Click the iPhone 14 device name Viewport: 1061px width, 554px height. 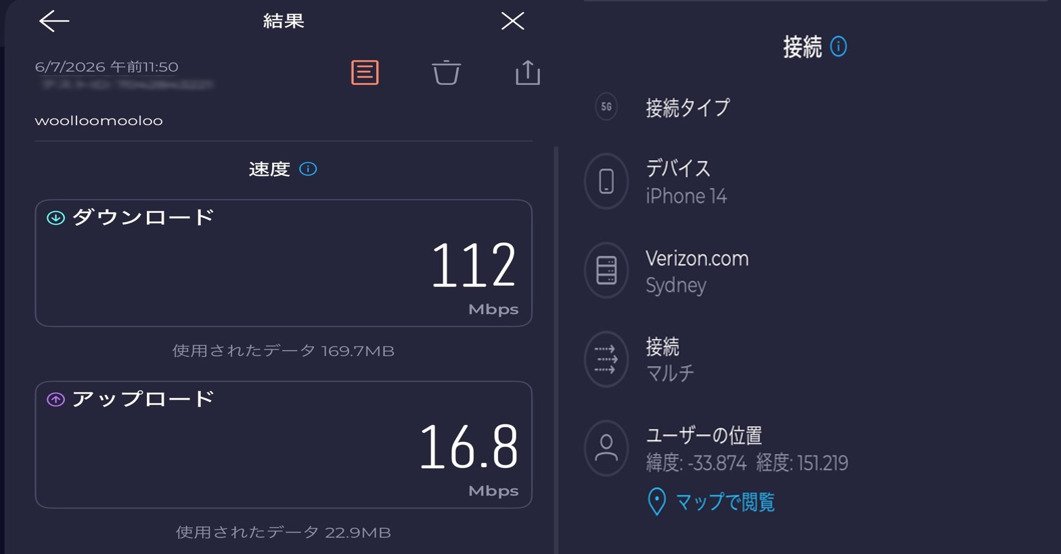[686, 196]
